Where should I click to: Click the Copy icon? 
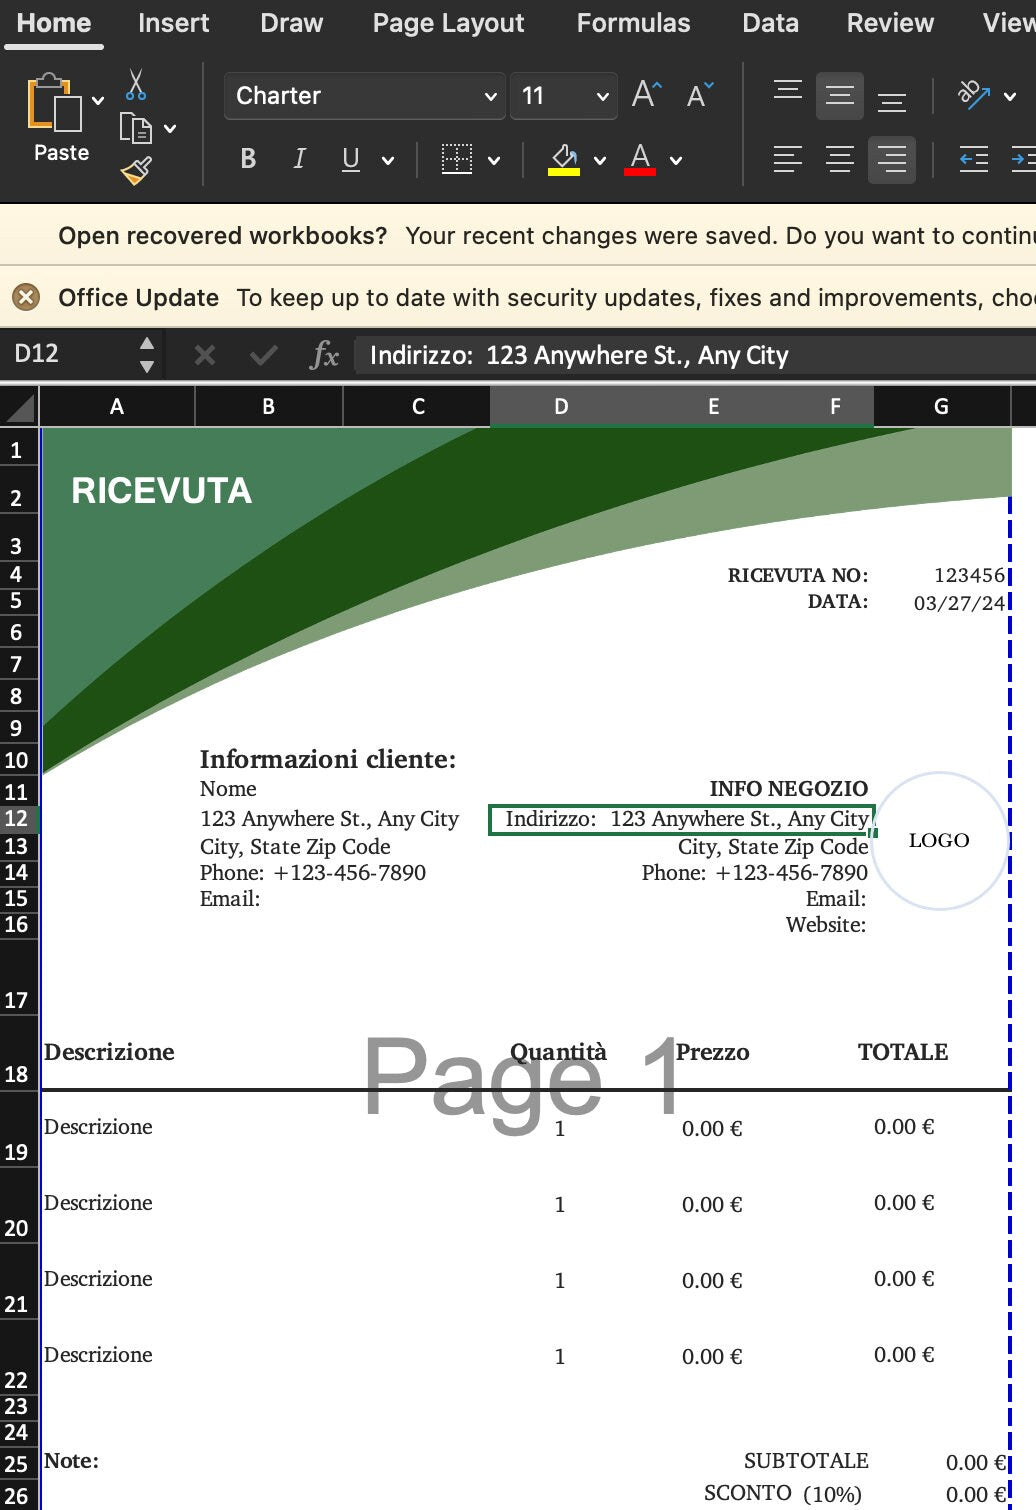tap(135, 128)
